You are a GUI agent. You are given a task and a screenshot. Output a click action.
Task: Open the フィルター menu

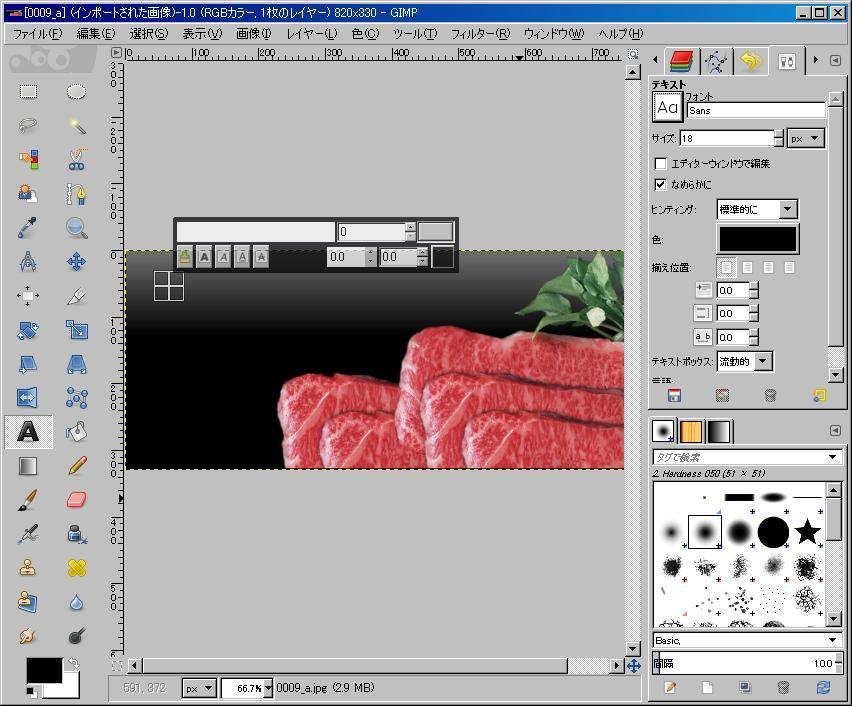pyautogui.click(x=479, y=33)
